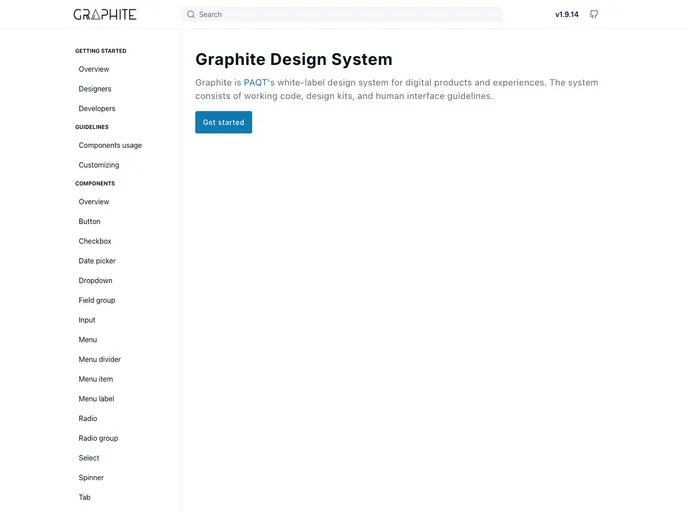The height and width of the screenshot is (512, 688).
Task: Focus the Search input field
Action: 341,14
